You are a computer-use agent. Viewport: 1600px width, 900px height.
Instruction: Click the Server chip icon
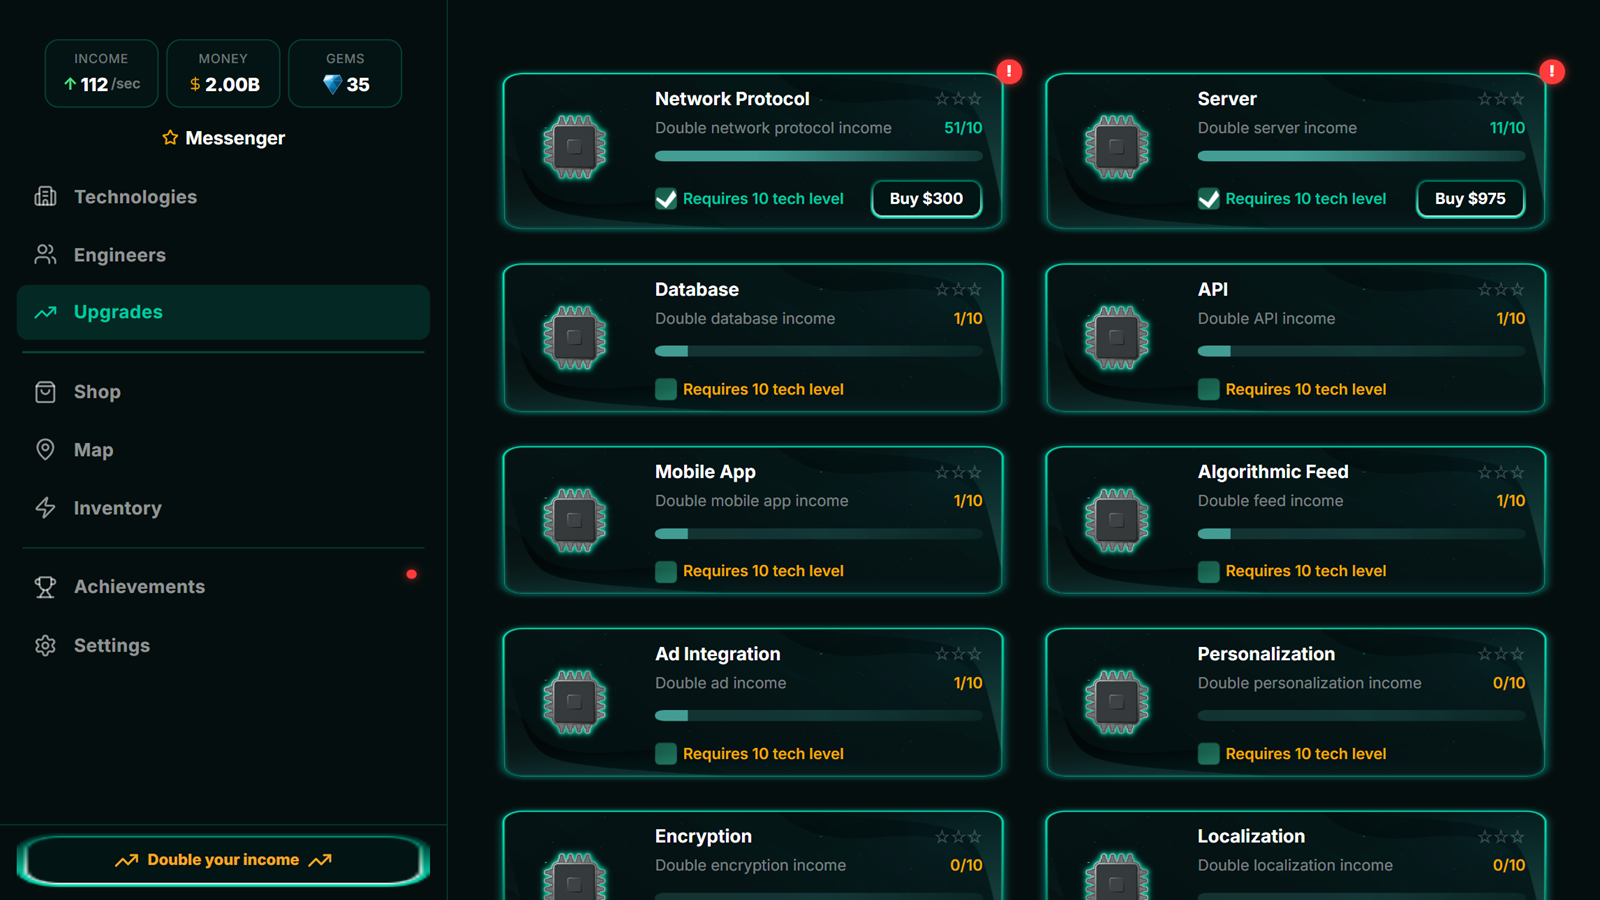pyautogui.click(x=1117, y=147)
